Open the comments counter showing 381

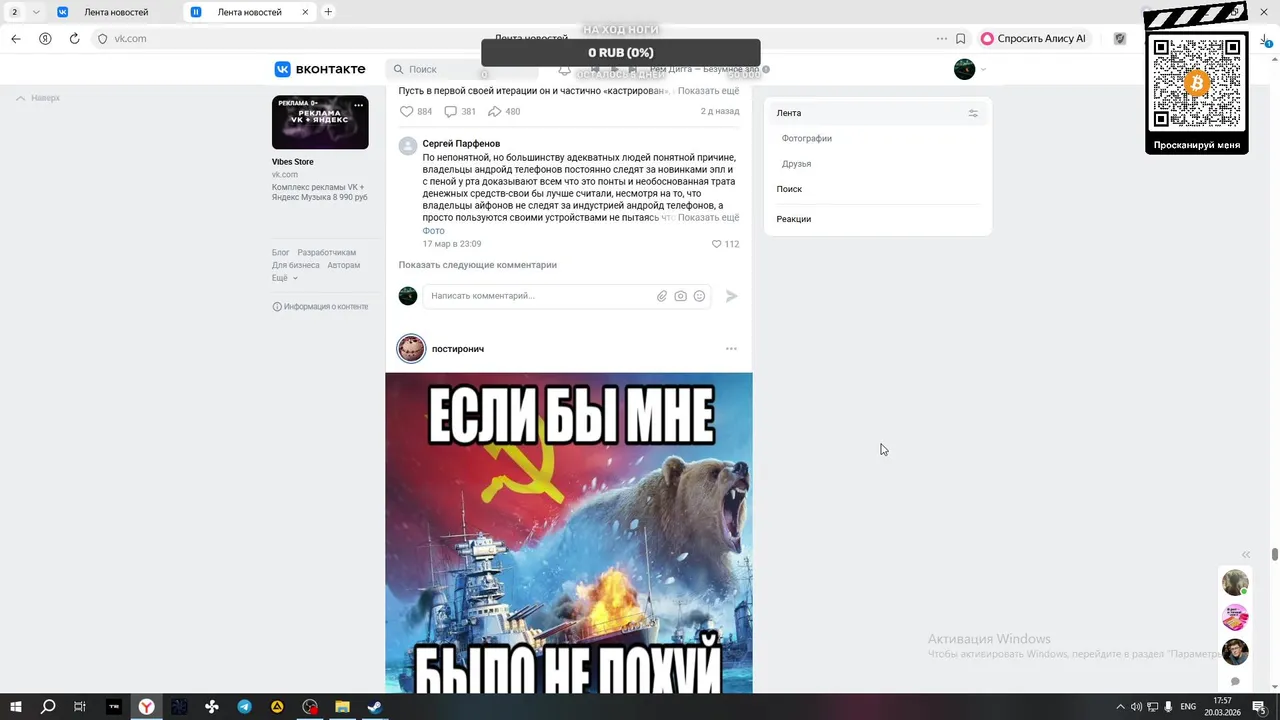coord(460,112)
